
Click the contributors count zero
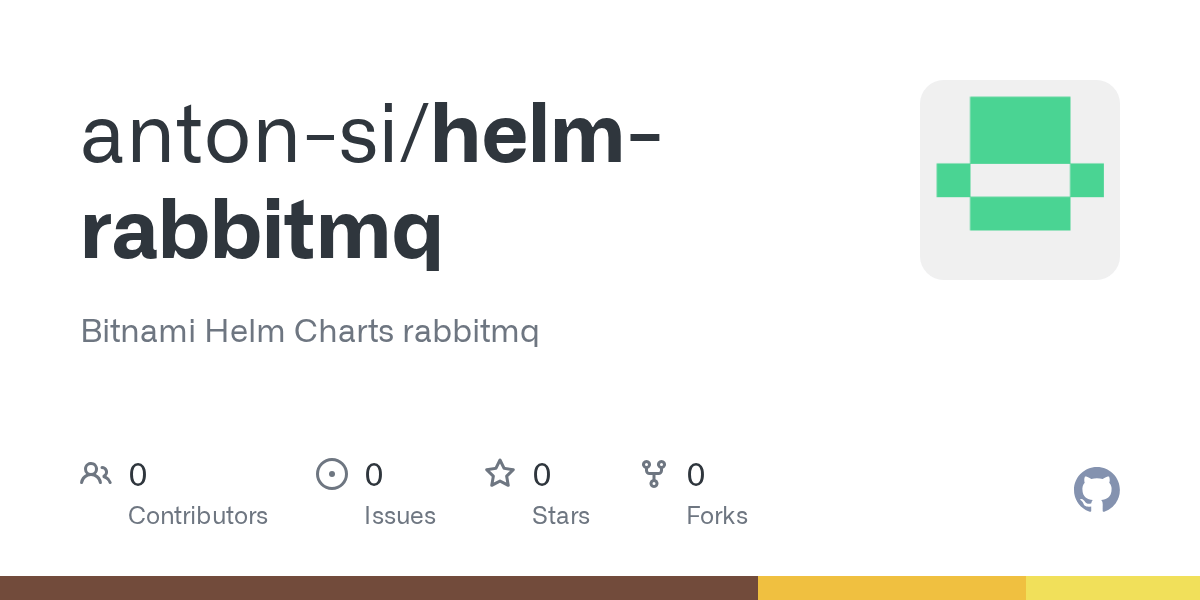[138, 474]
